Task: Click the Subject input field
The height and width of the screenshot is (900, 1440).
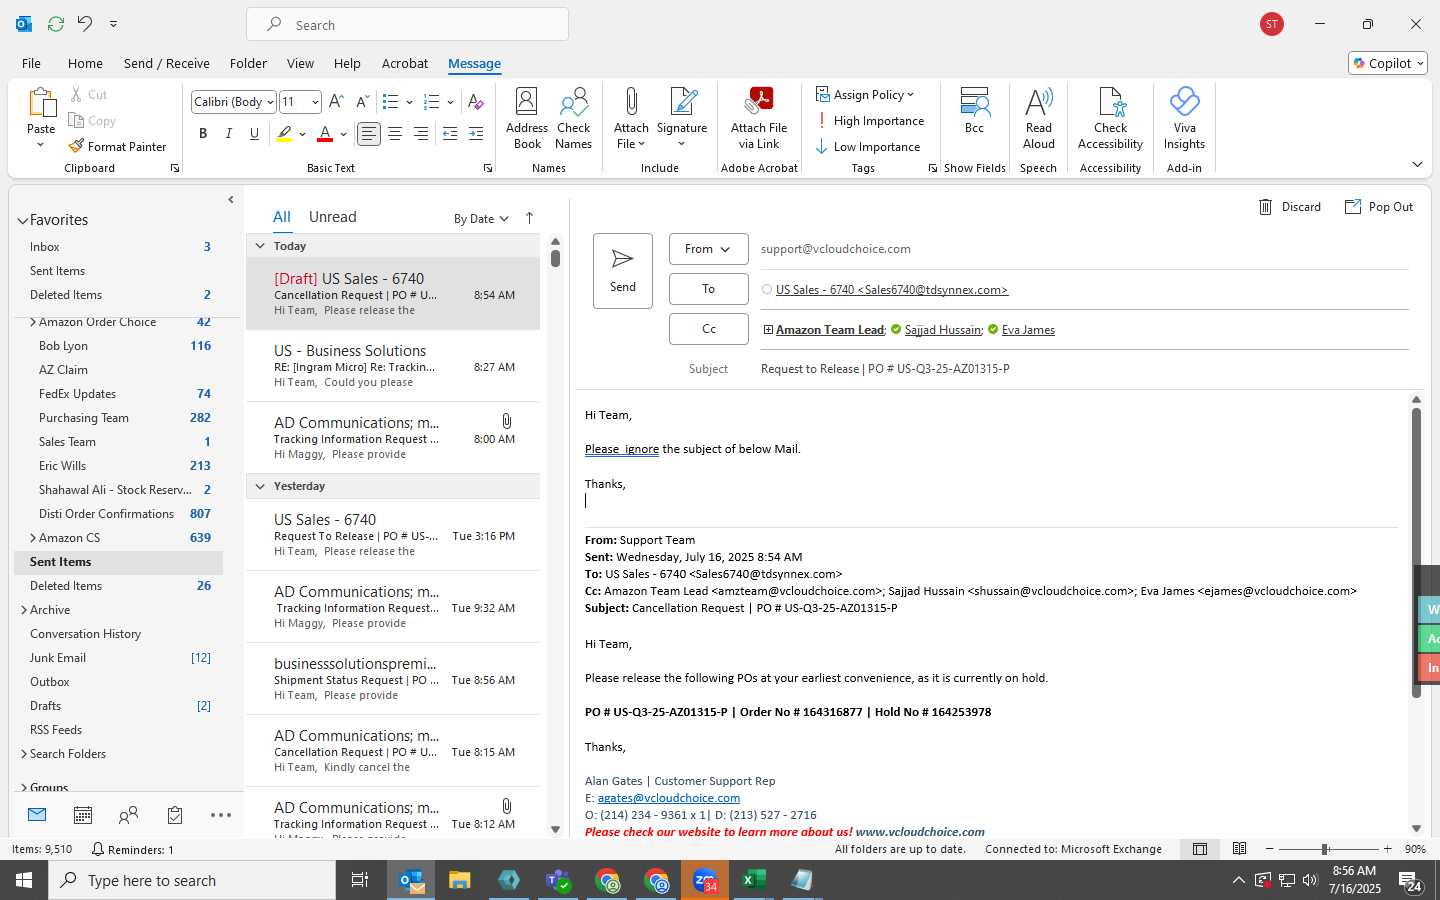Action: pos(1085,369)
